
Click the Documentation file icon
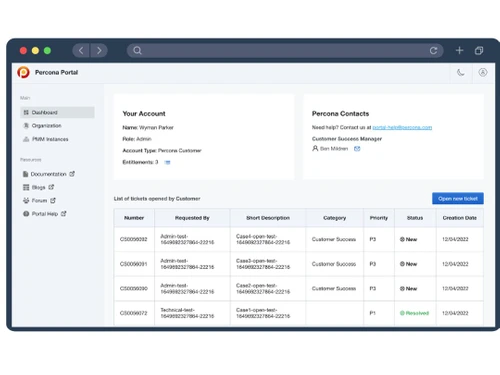pos(25,174)
